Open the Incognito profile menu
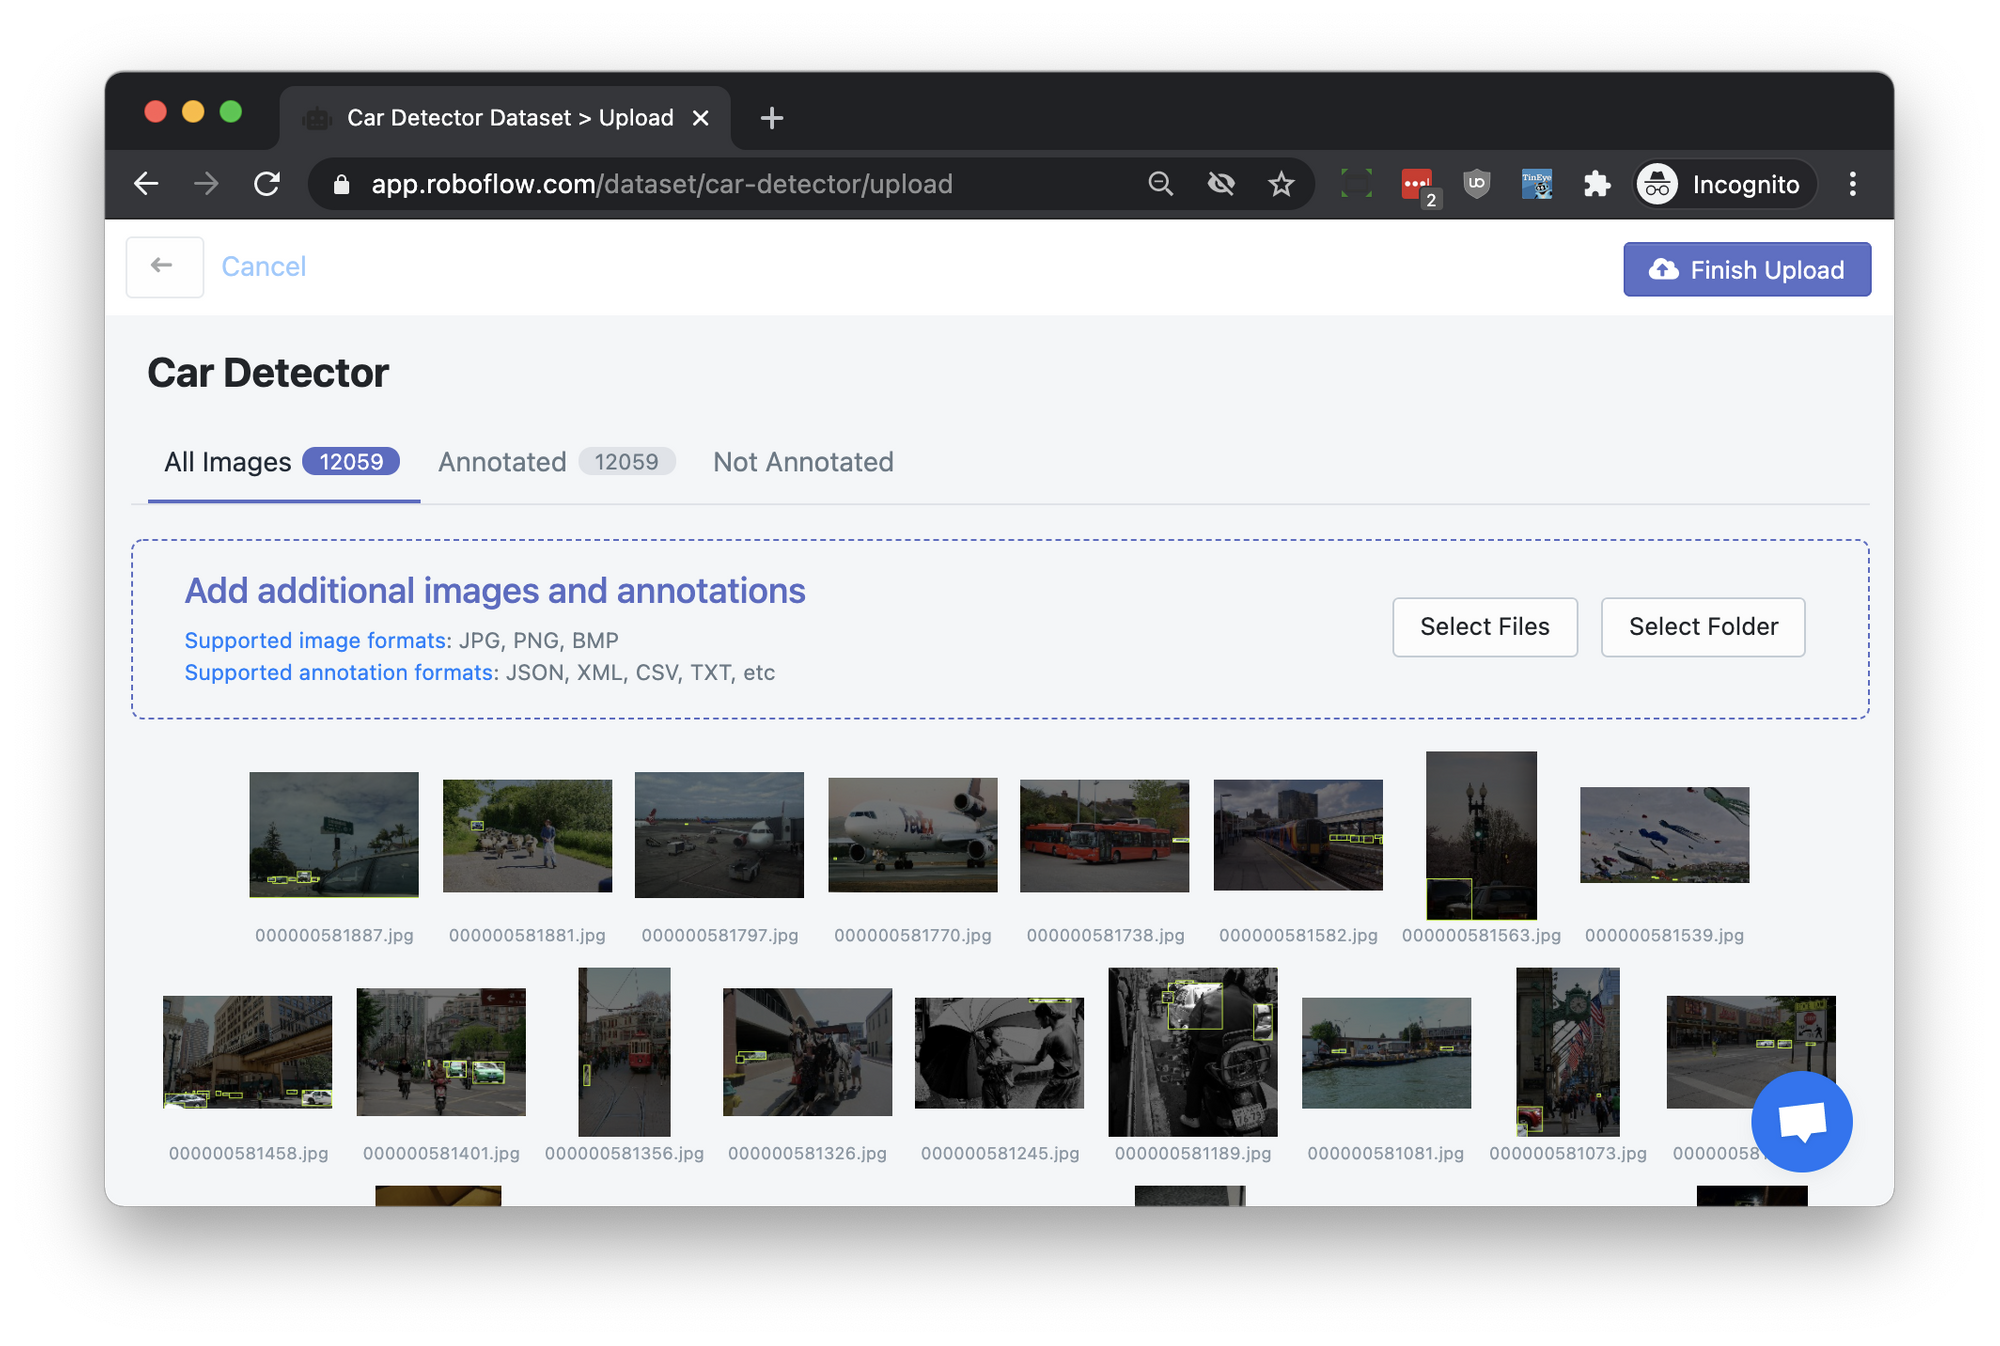This screenshot has height=1346, width=2000. (x=1724, y=184)
